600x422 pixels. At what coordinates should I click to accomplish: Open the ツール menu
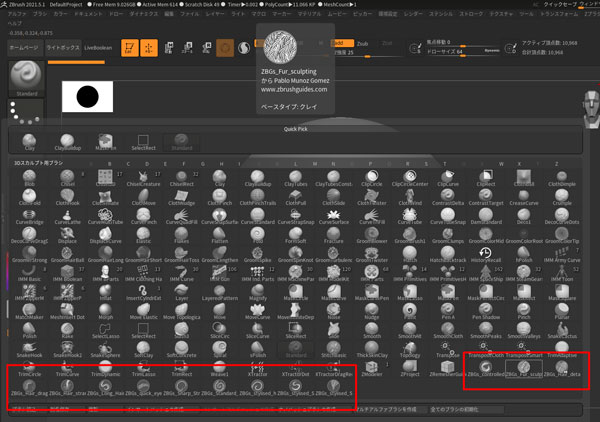coord(526,14)
